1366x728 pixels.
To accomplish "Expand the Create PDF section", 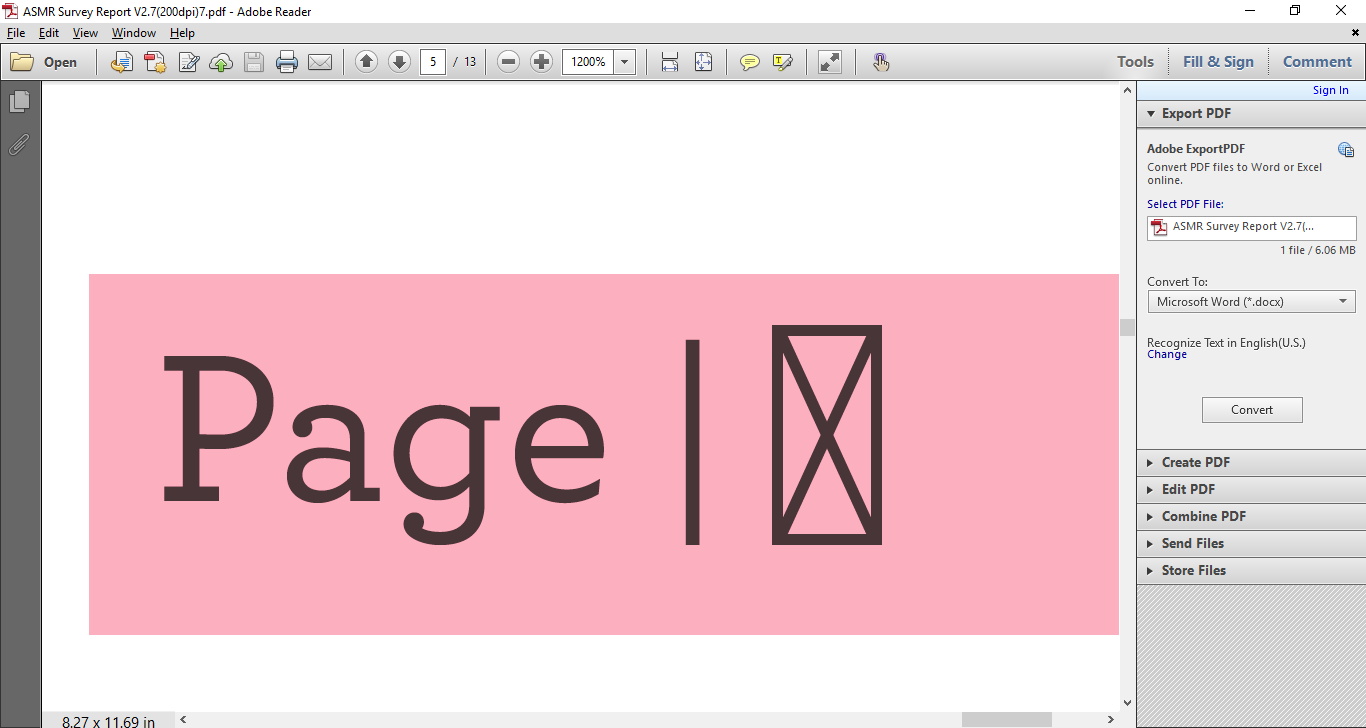I will point(1195,462).
